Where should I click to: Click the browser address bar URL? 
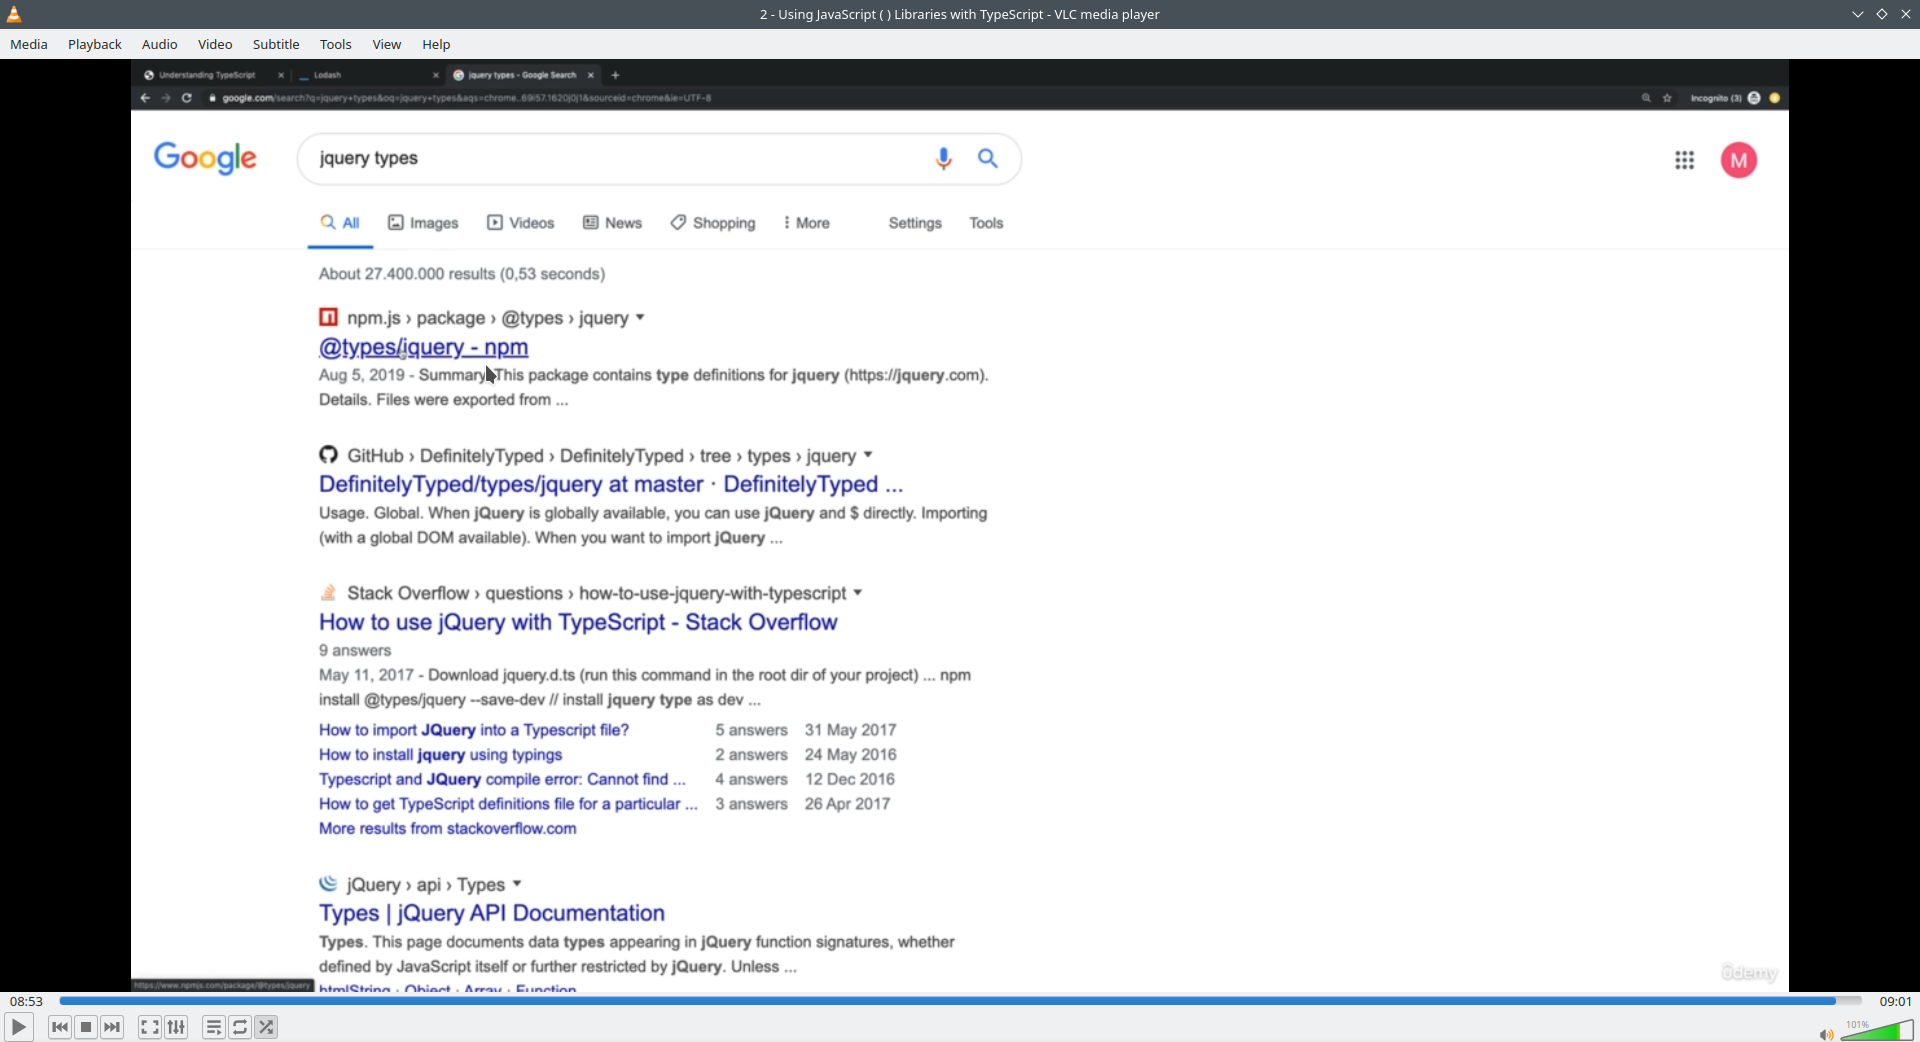point(467,98)
